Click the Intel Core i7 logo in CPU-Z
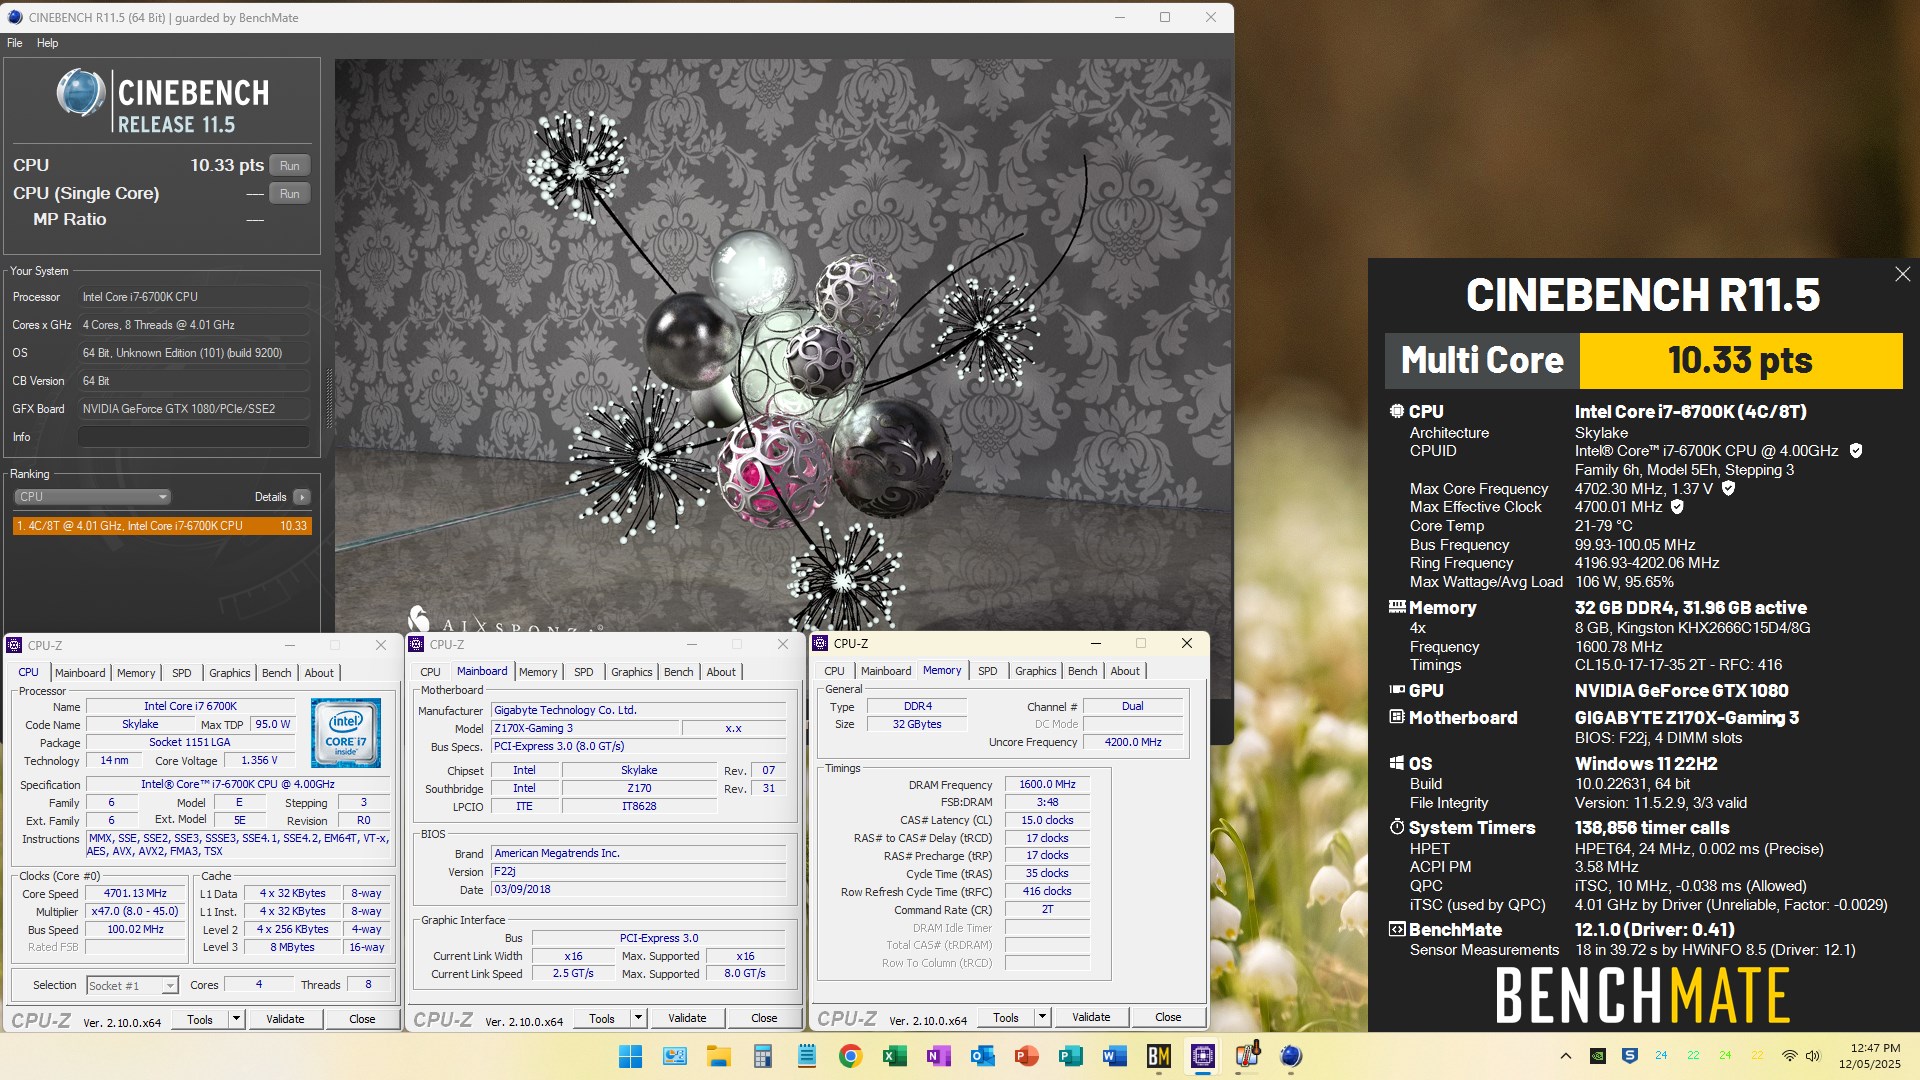Image resolution: width=1920 pixels, height=1080 pixels. pos(346,733)
